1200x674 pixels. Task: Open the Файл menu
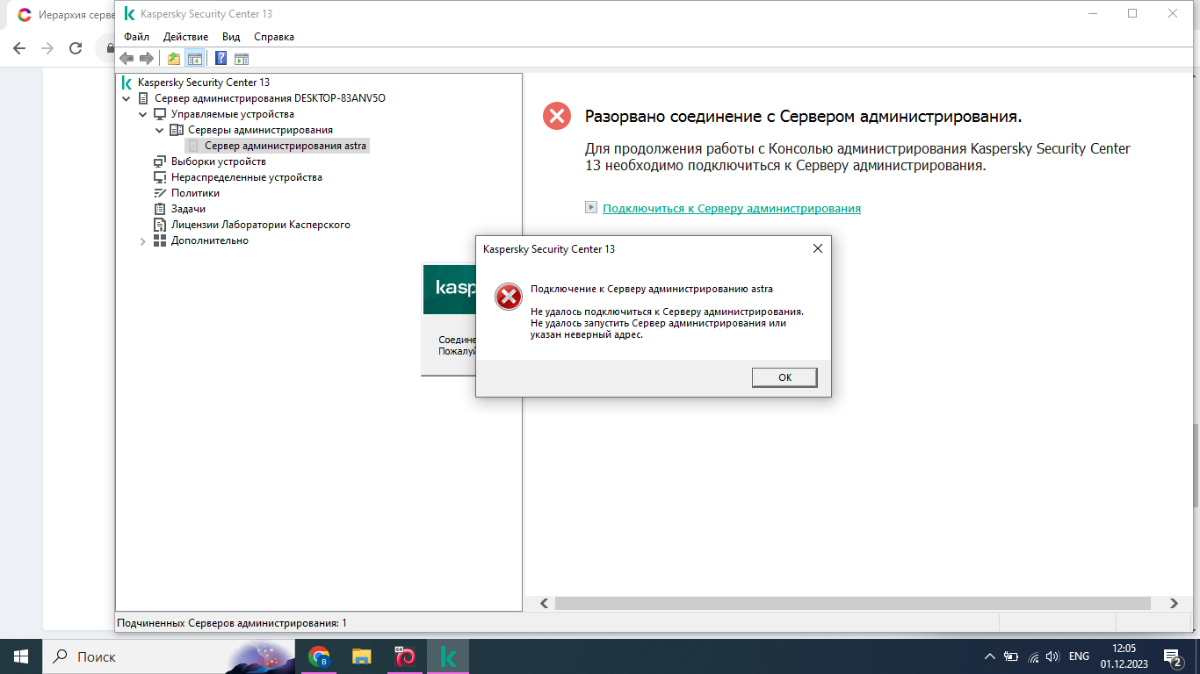click(x=136, y=36)
